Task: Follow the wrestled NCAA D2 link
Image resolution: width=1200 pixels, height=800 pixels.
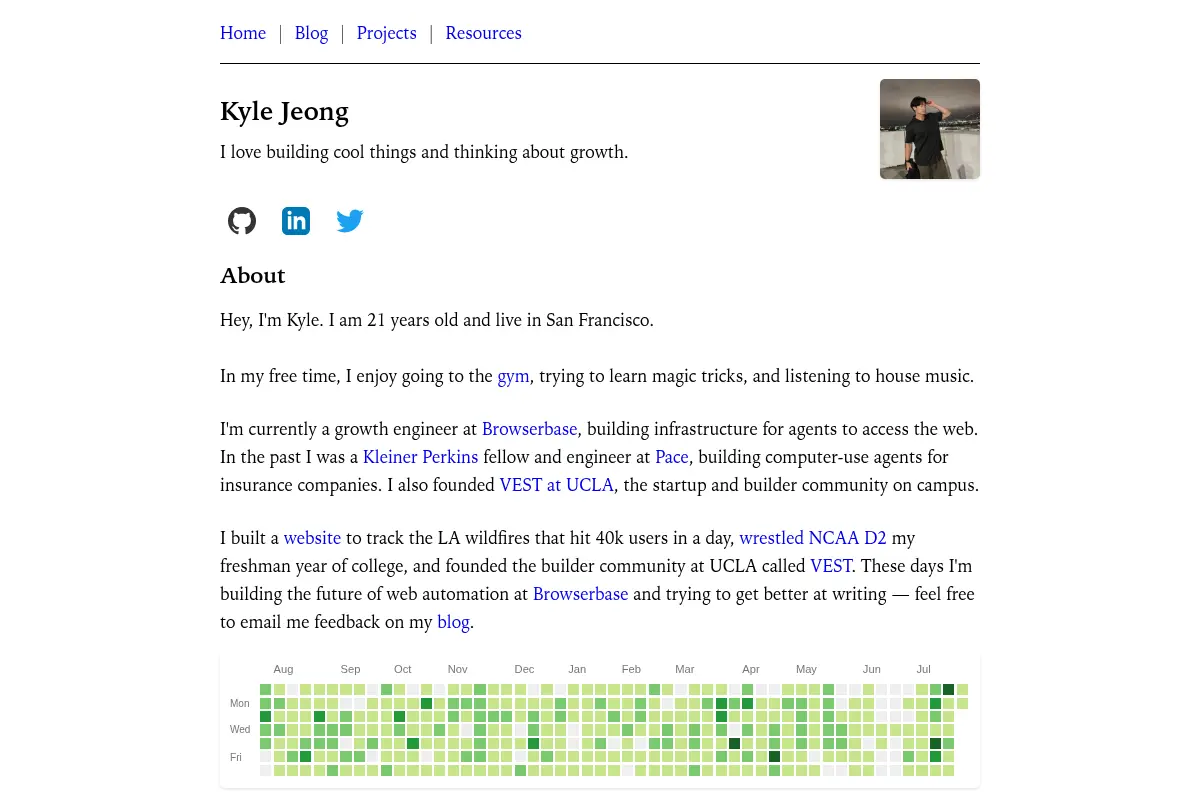Action: point(813,538)
